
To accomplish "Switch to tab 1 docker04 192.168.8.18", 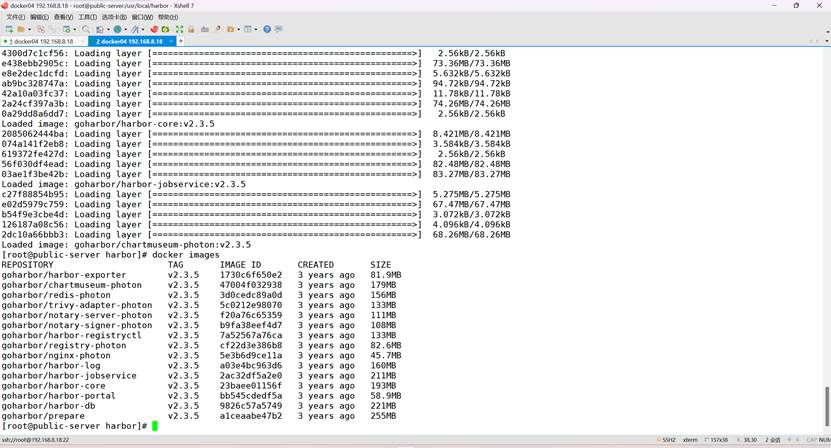I will [43, 41].
